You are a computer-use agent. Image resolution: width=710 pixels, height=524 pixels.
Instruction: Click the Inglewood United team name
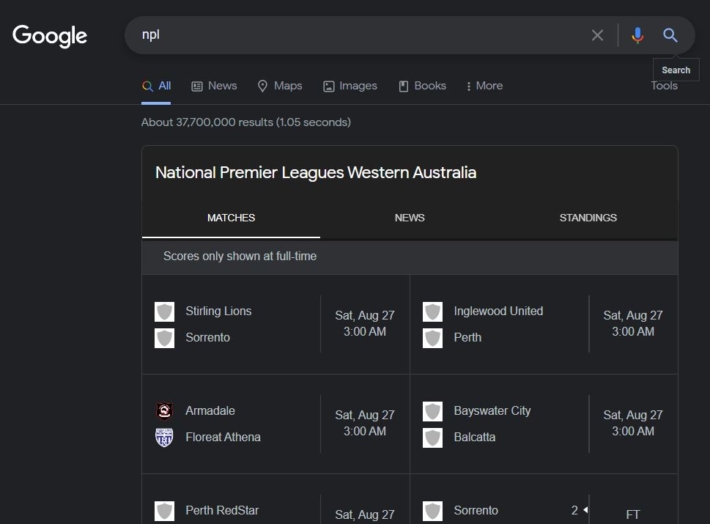point(498,311)
